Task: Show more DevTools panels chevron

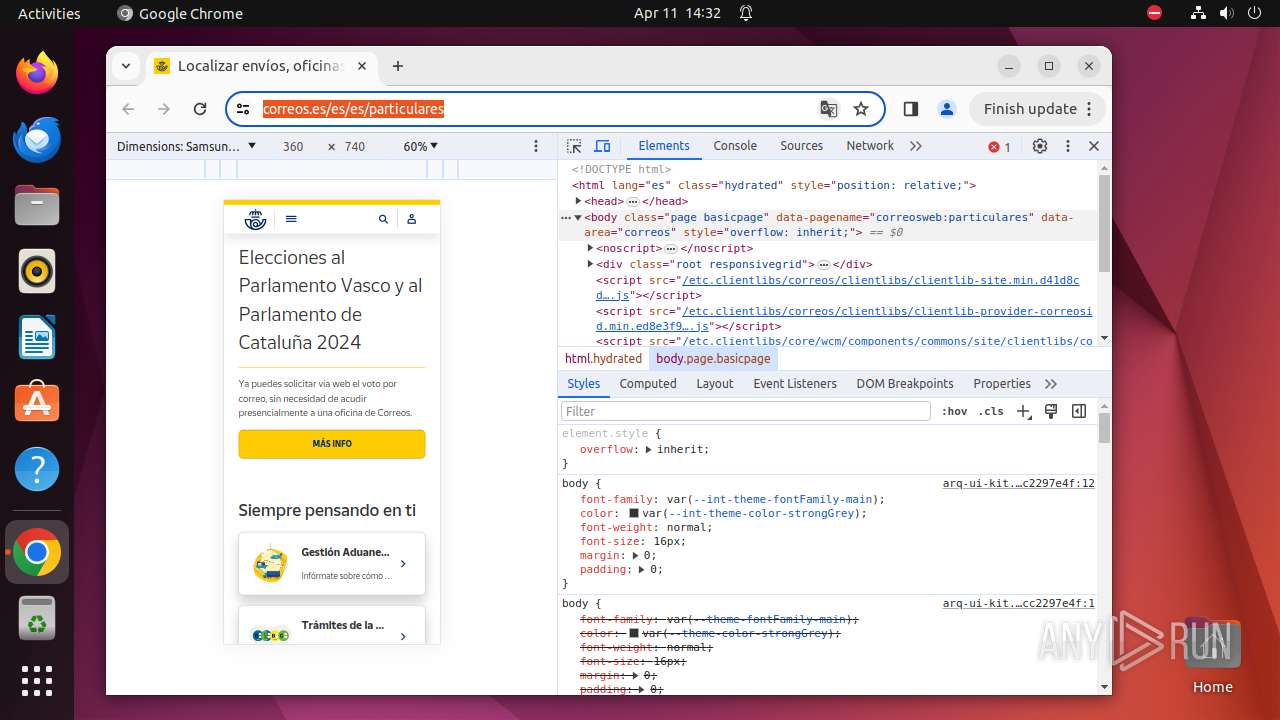Action: click(x=916, y=146)
